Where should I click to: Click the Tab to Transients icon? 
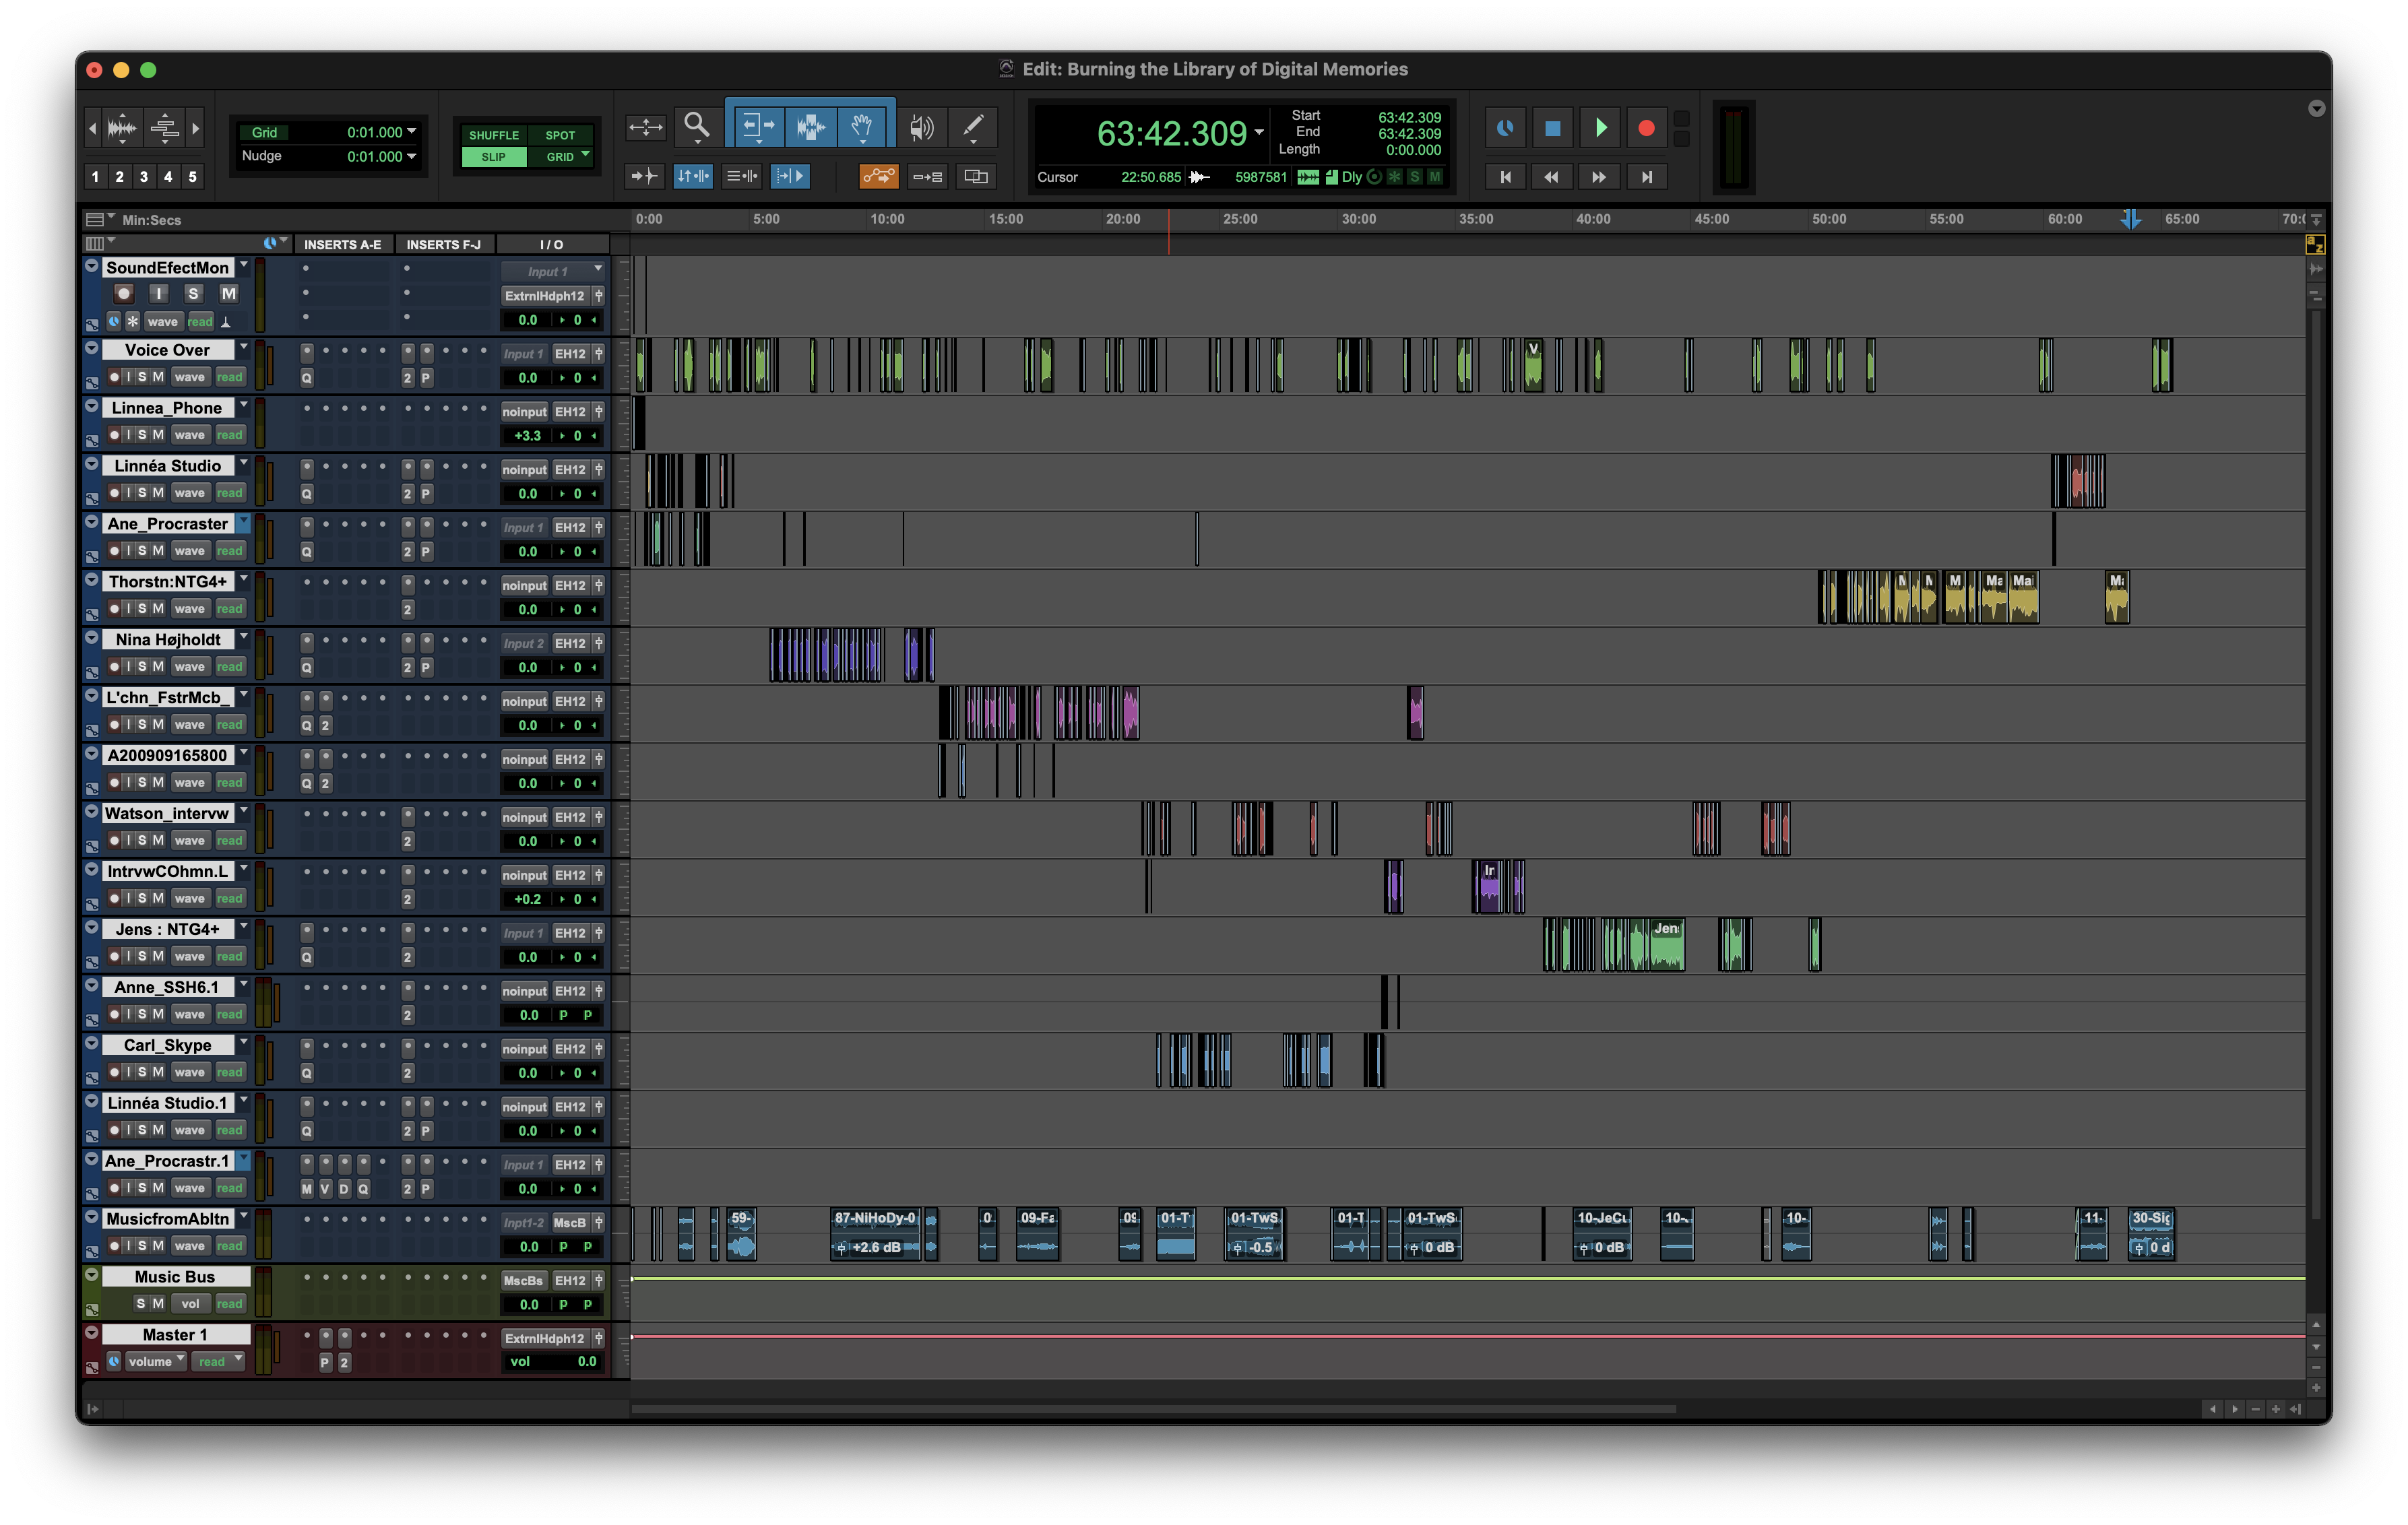(644, 177)
